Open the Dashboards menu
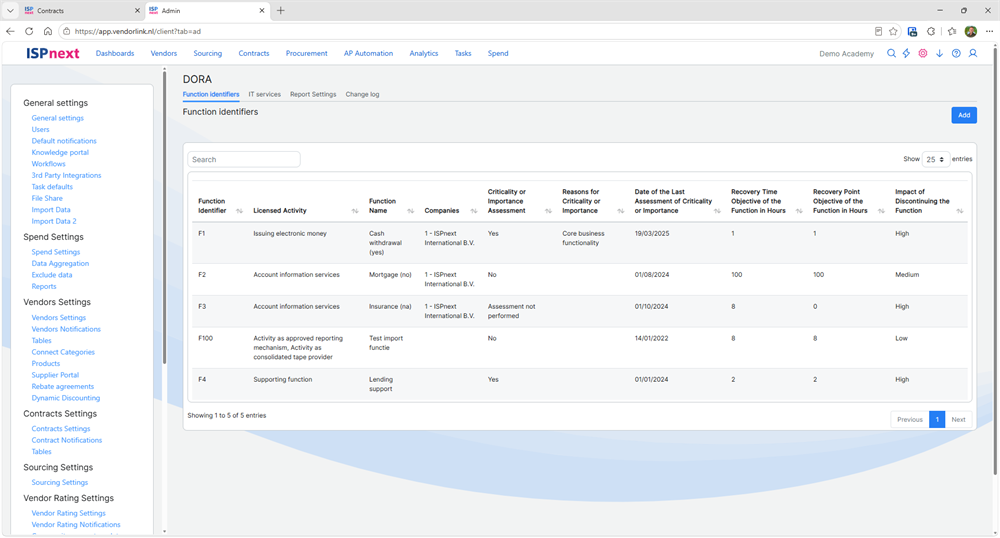The width and height of the screenshot is (1000, 538). pyautogui.click(x=115, y=54)
